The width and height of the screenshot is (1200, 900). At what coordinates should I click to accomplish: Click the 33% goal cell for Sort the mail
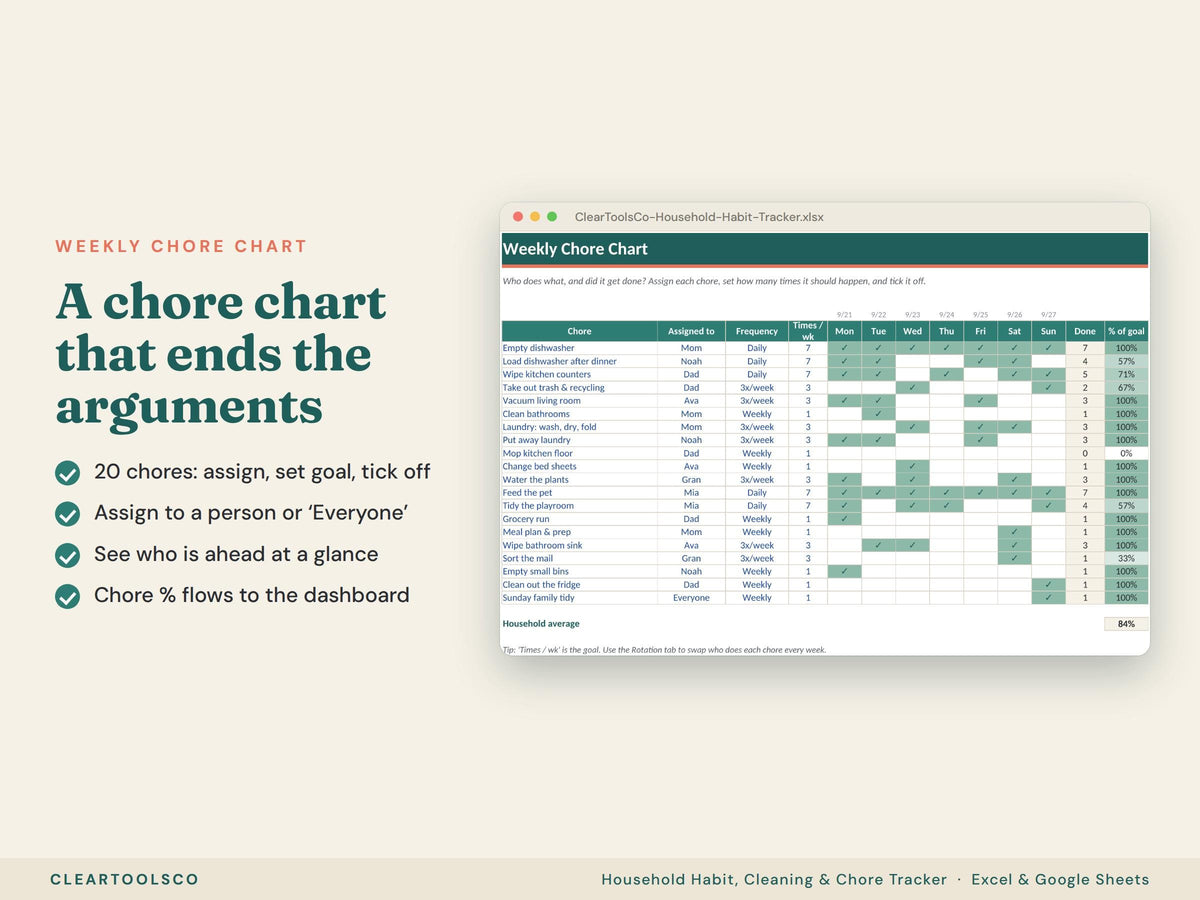coord(1126,558)
